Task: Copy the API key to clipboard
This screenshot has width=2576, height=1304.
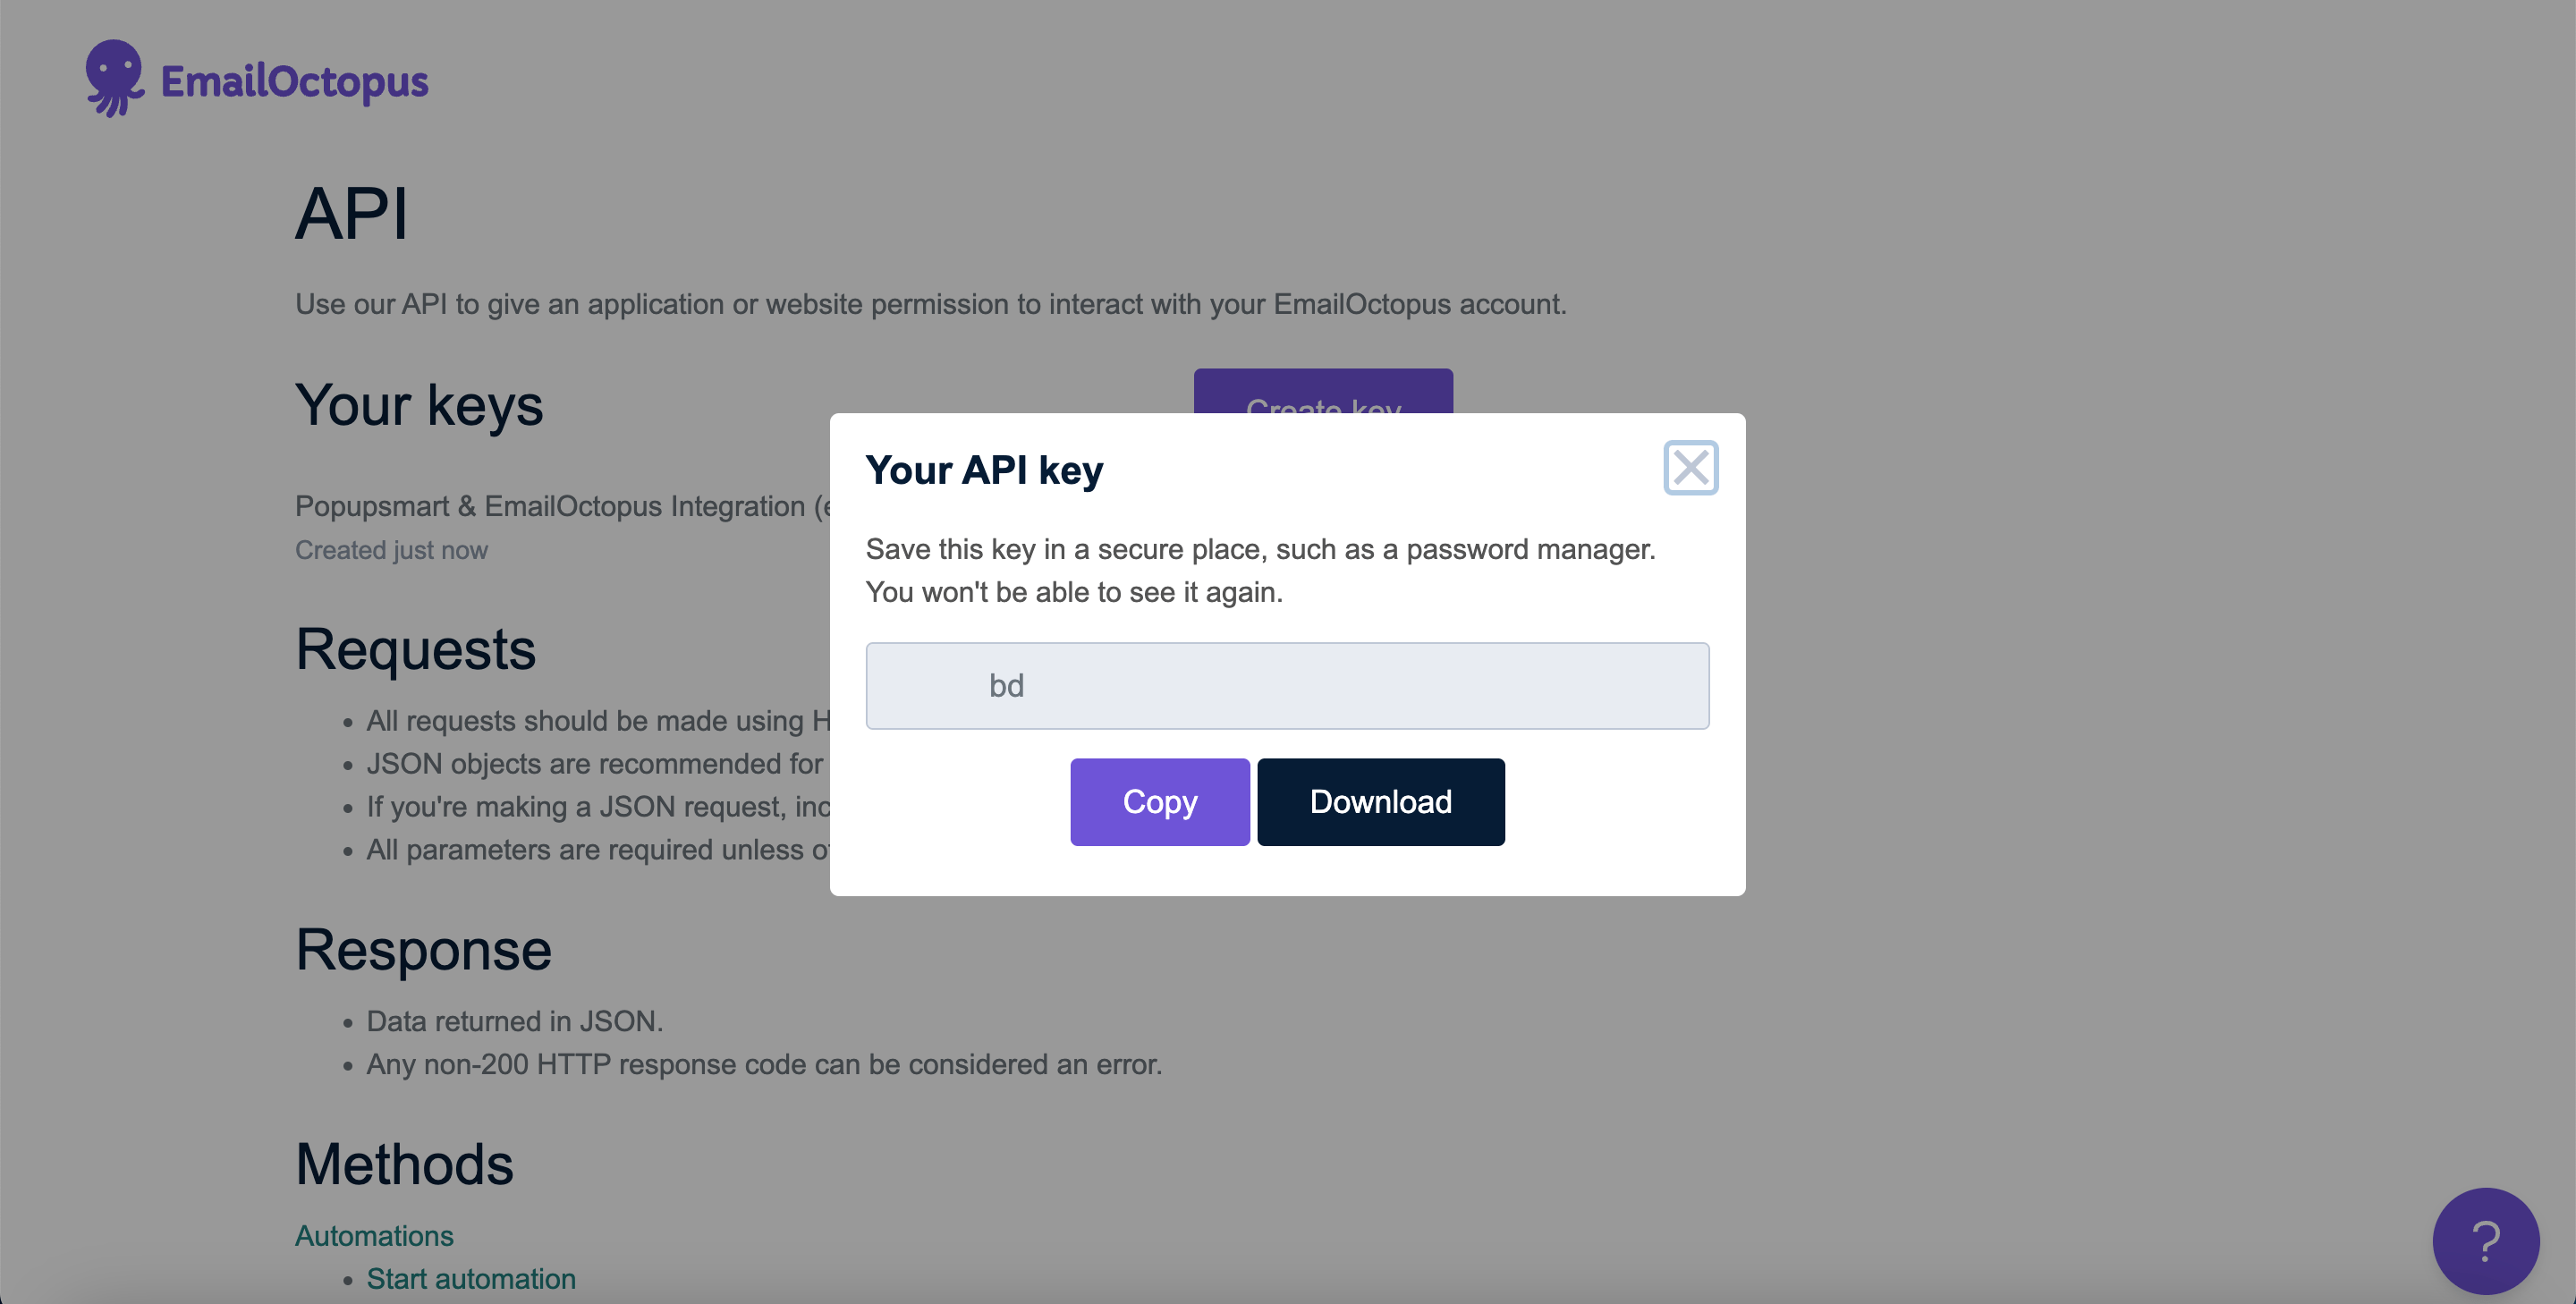Action: point(1159,801)
